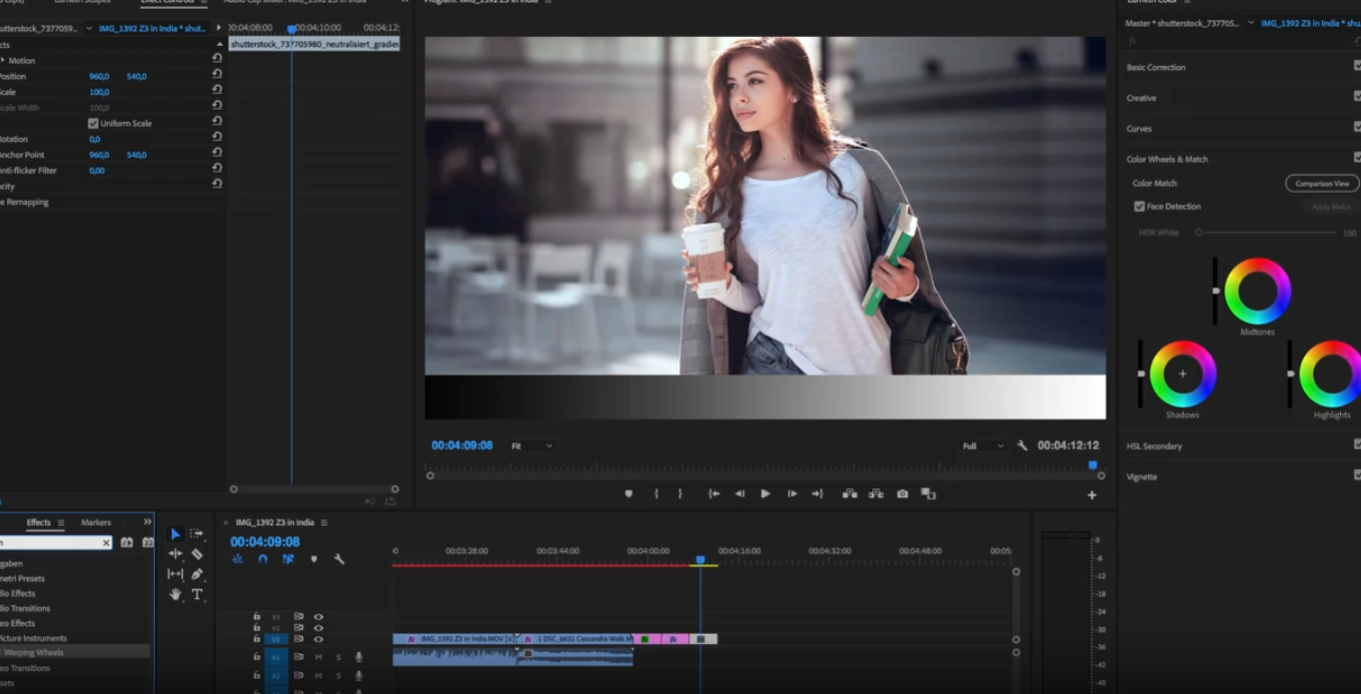Click the Position X value 960,0
1361x694 pixels.
coord(99,77)
